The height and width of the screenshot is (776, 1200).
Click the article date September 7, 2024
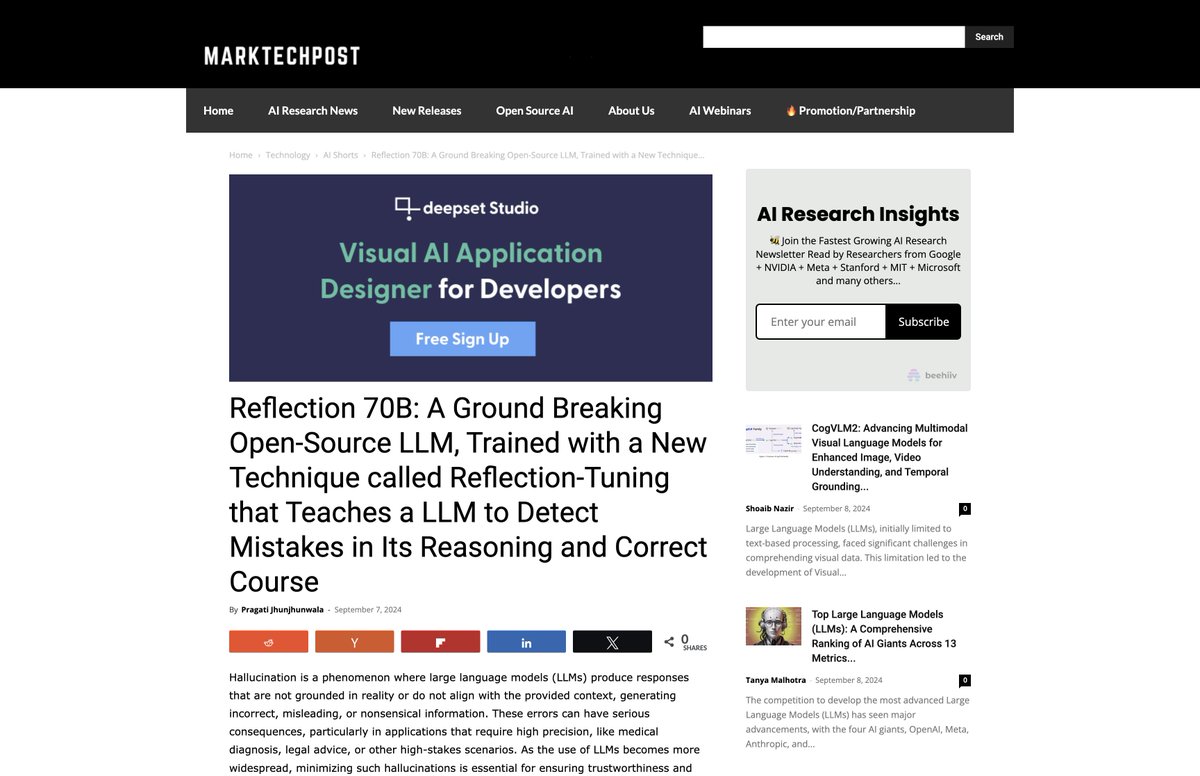click(x=368, y=610)
